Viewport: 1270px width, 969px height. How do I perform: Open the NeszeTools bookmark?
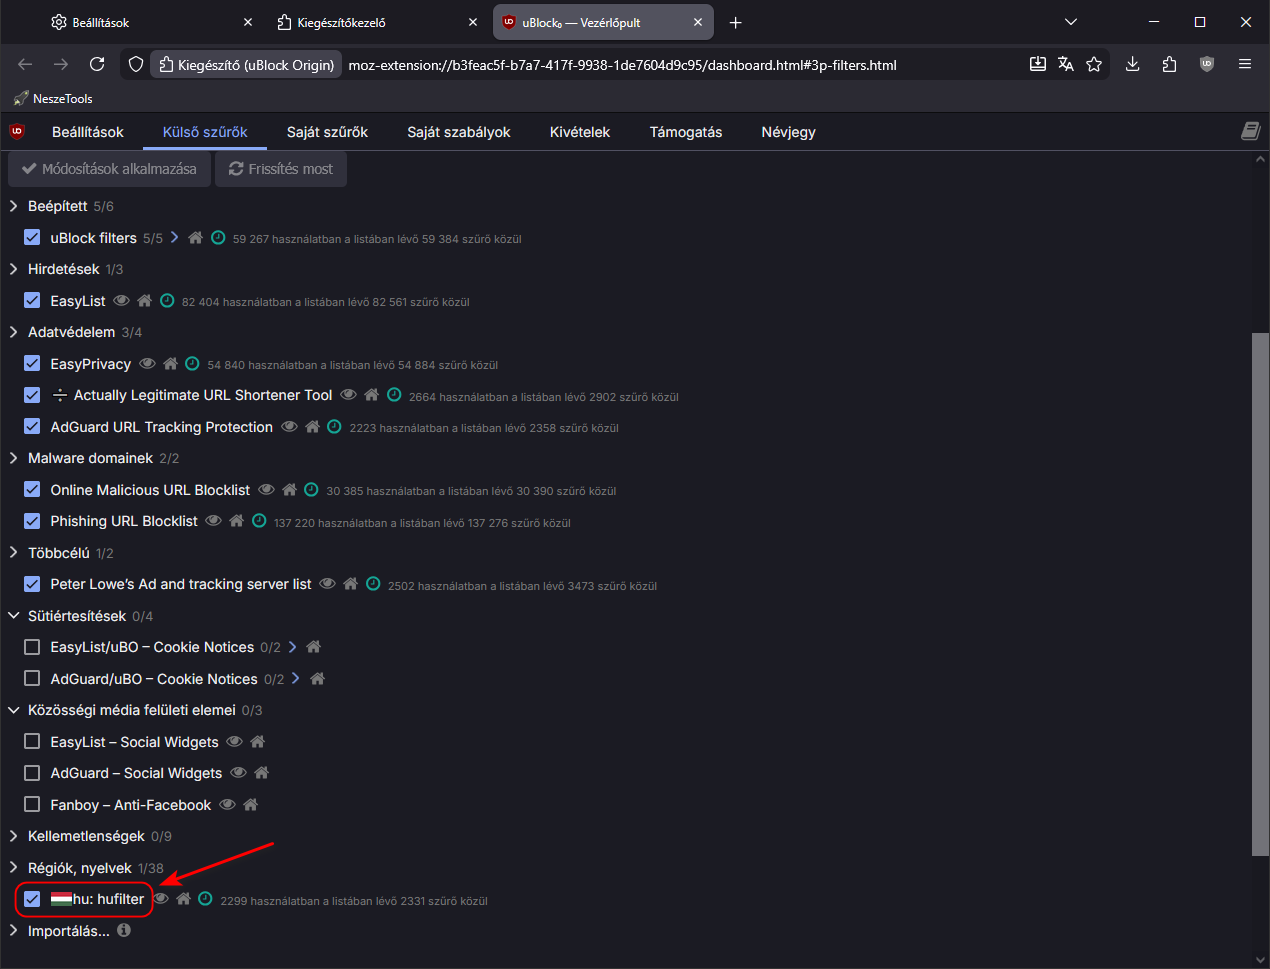pos(53,98)
